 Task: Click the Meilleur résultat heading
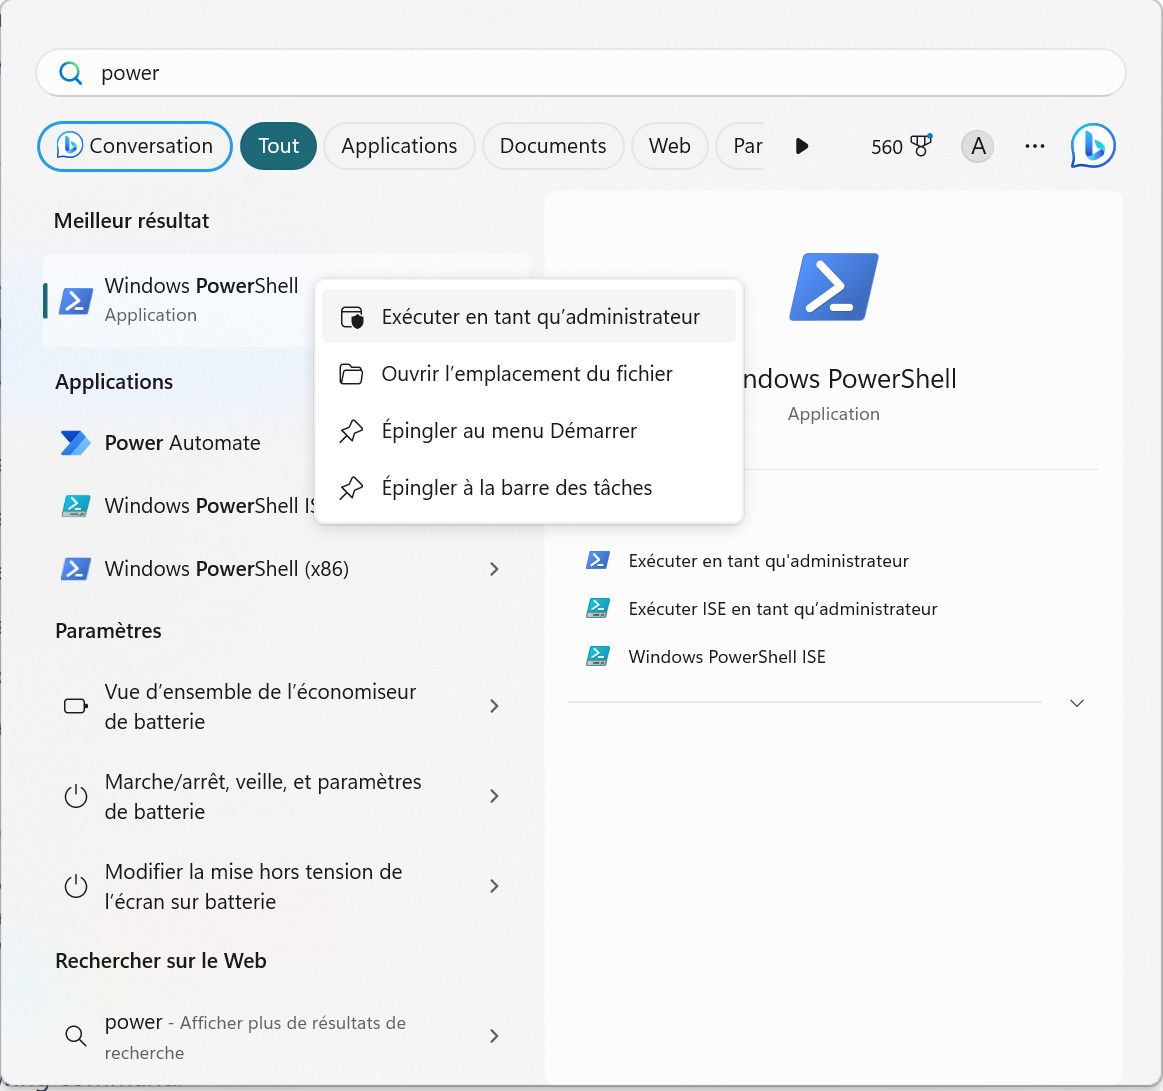(x=131, y=221)
